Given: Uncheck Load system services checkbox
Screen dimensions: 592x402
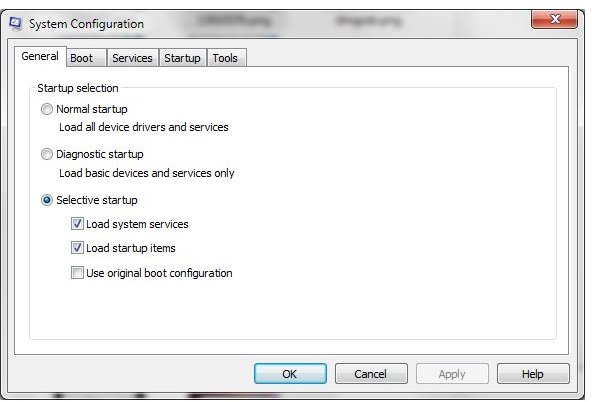Looking at the screenshot, I should pyautogui.click(x=77, y=224).
